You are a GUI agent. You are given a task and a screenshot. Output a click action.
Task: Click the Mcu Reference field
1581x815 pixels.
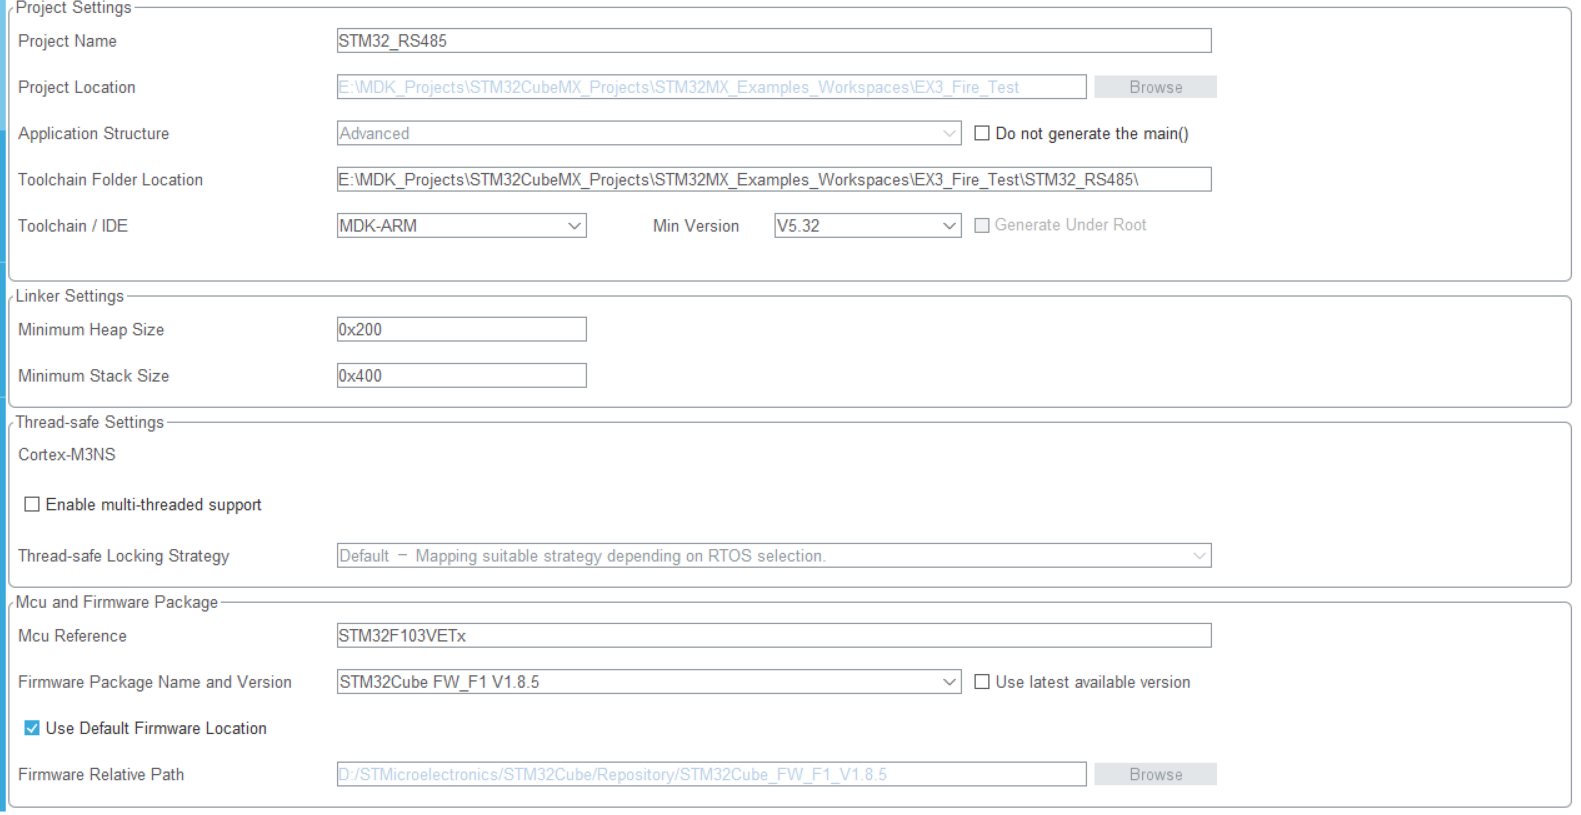[774, 635]
